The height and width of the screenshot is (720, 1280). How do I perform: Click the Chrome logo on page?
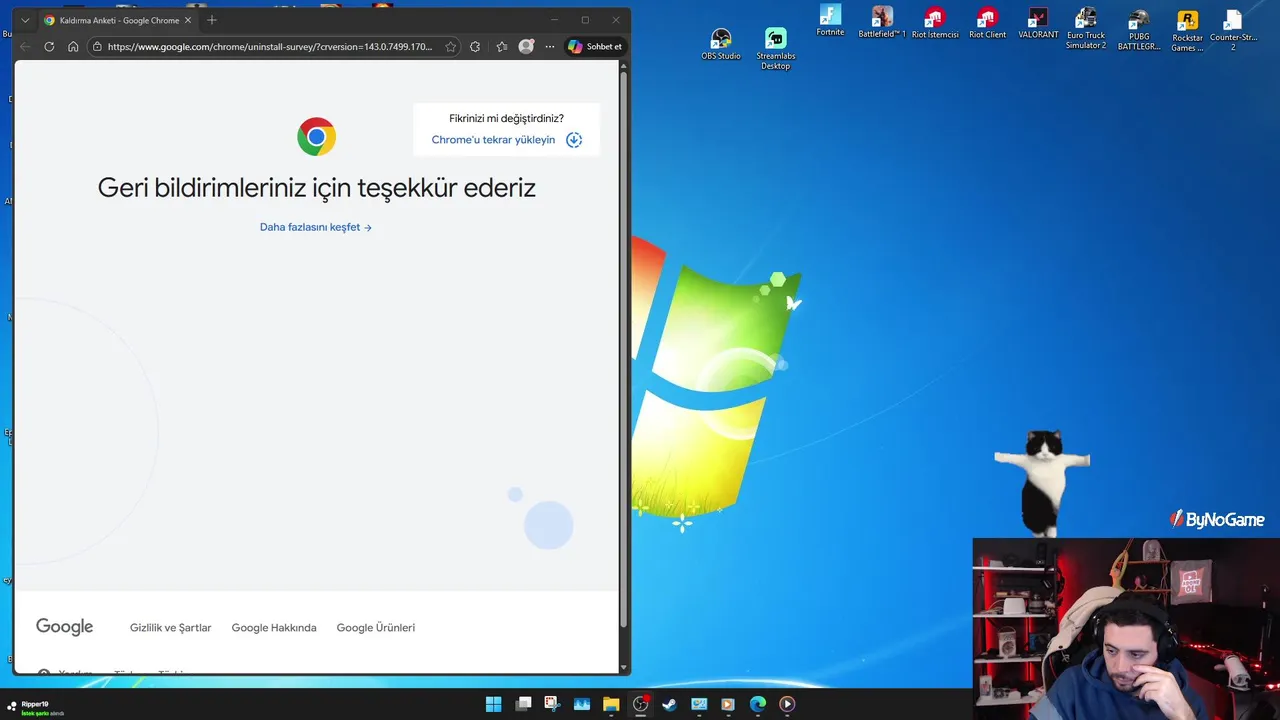coord(316,136)
